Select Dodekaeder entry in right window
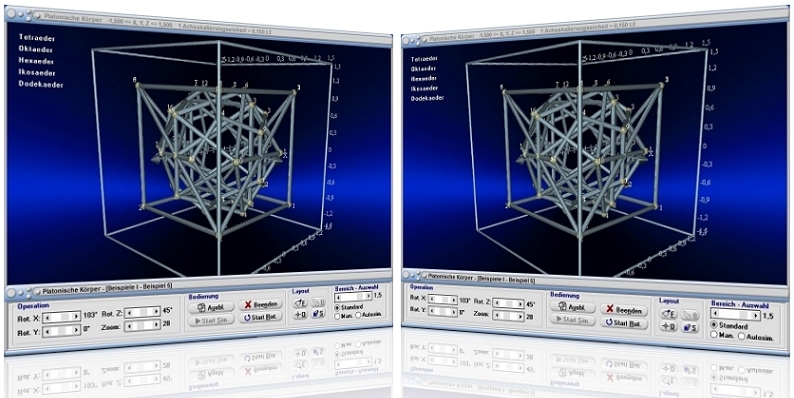This screenshot has width=794, height=398. click(427, 98)
